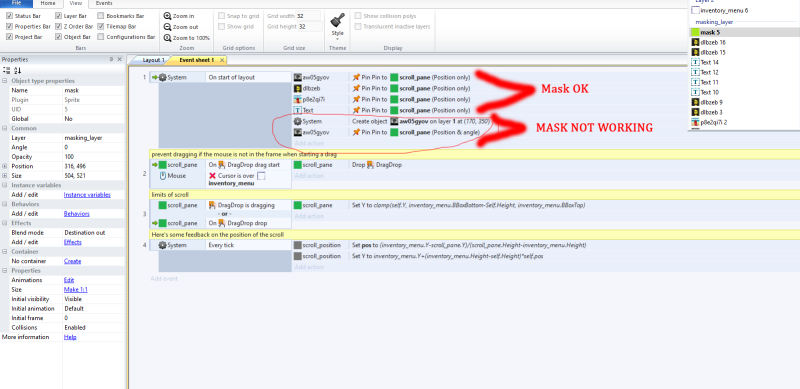The width and height of the screenshot is (800, 389).
Task: Click the Make 1:1 size link
Action: pyautogui.click(x=76, y=289)
